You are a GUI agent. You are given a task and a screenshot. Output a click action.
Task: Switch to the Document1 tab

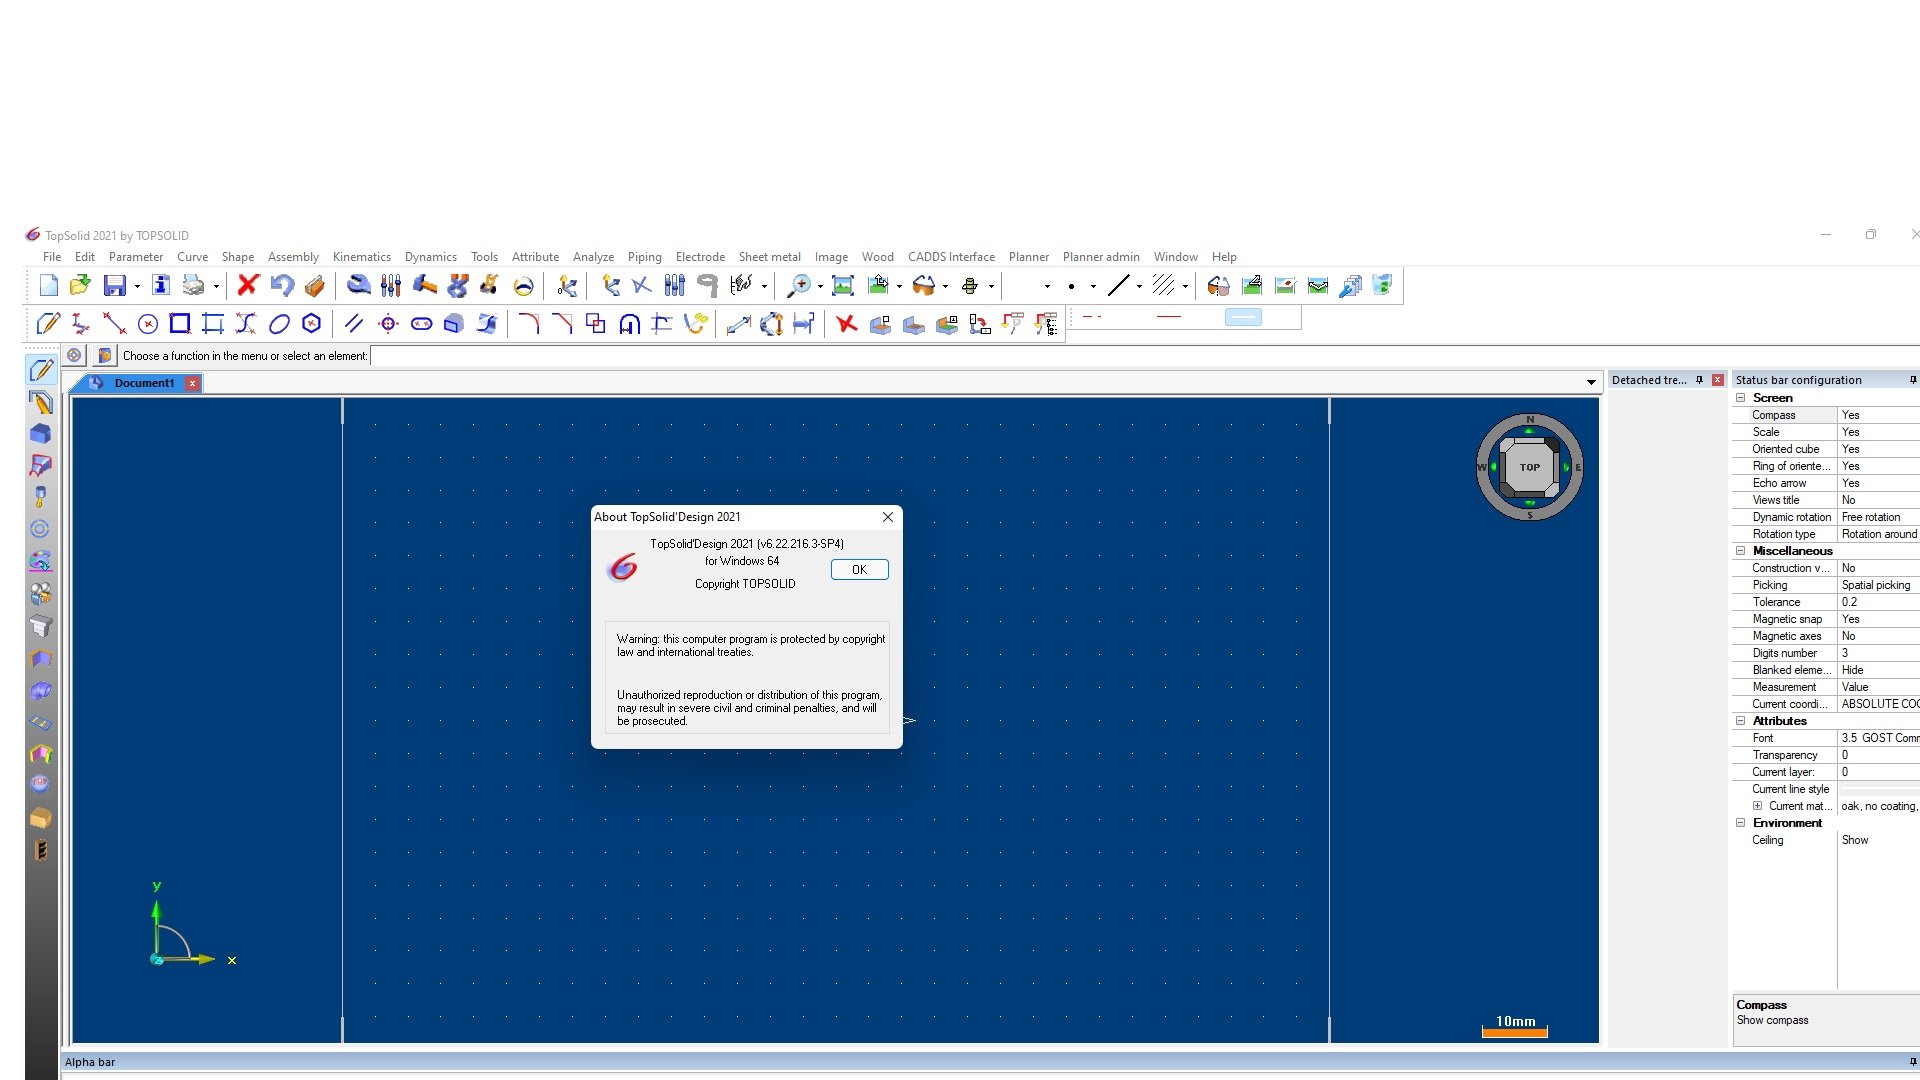coord(144,383)
